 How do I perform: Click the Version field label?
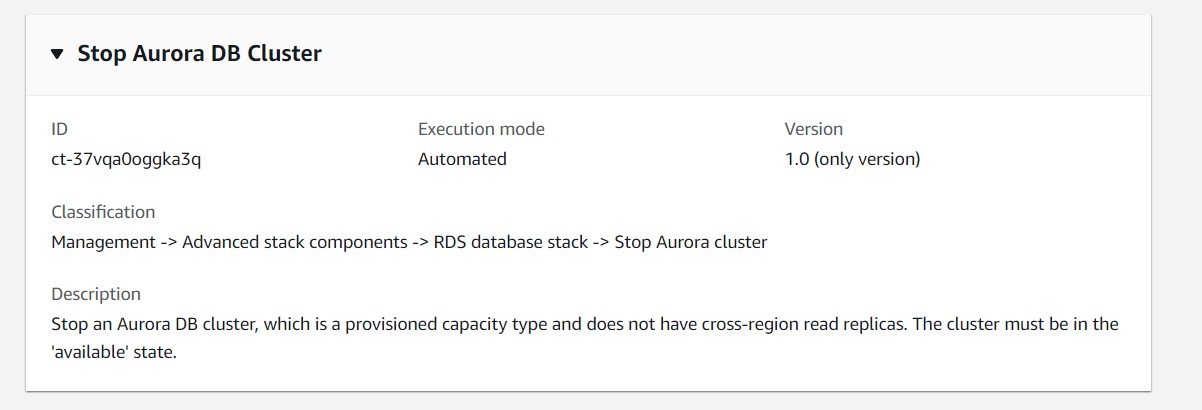coord(813,129)
